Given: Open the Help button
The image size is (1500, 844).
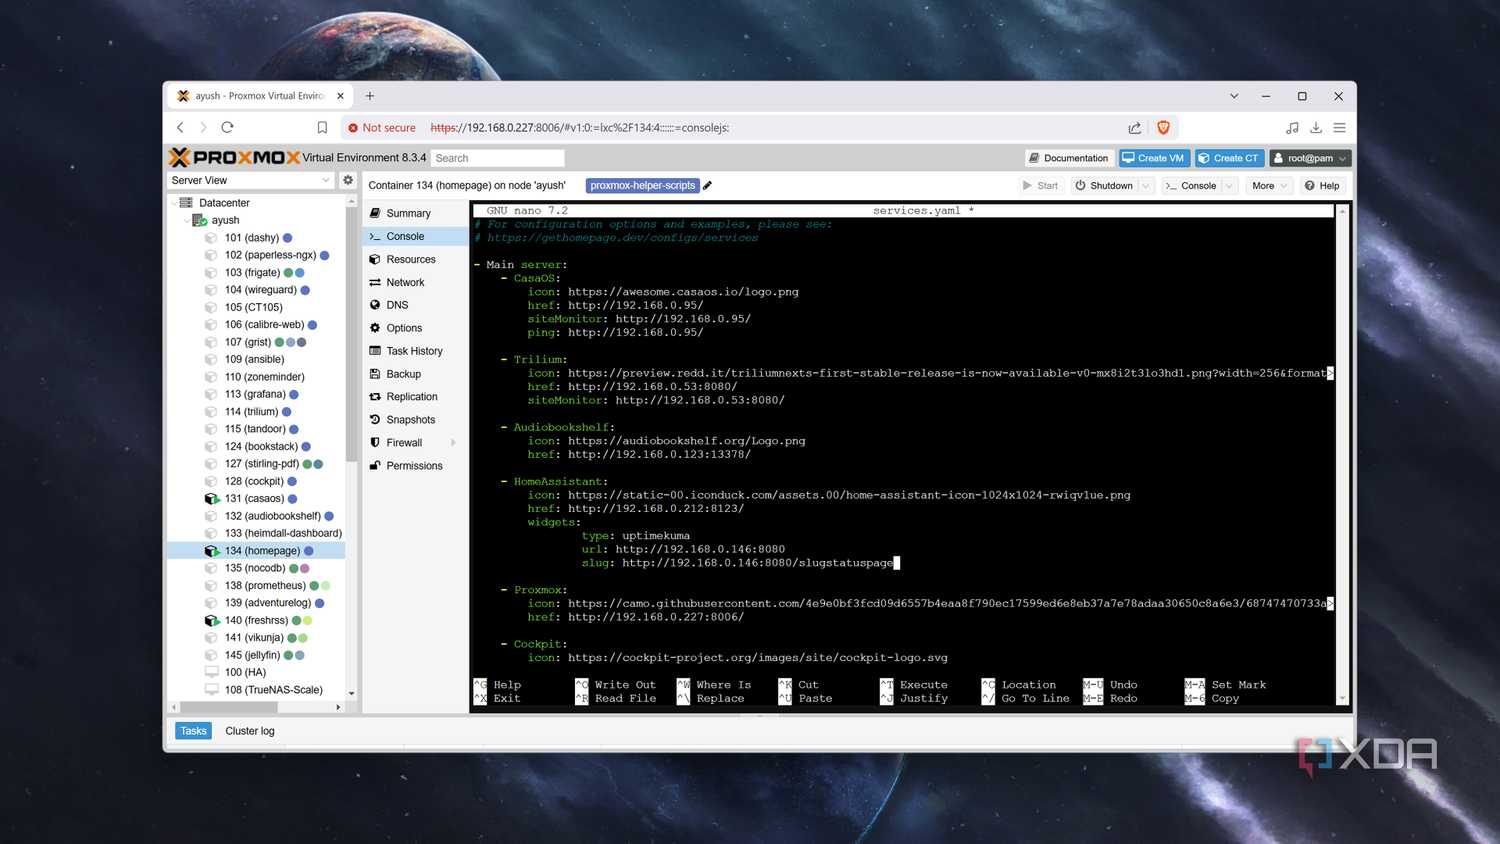Looking at the screenshot, I should [1322, 185].
